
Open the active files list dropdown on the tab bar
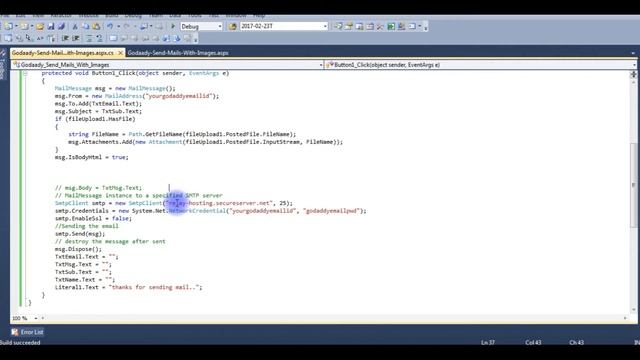tap(633, 53)
